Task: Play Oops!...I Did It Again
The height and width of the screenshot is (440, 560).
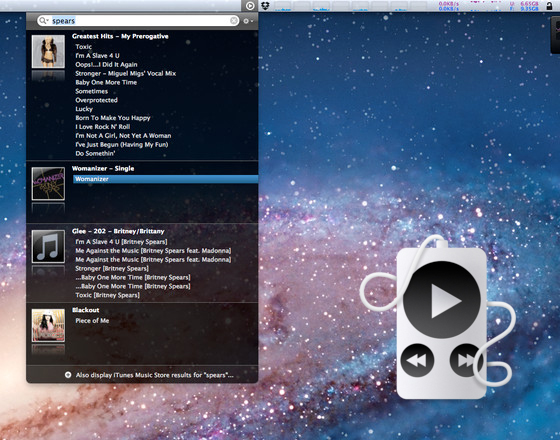Action: coord(106,65)
